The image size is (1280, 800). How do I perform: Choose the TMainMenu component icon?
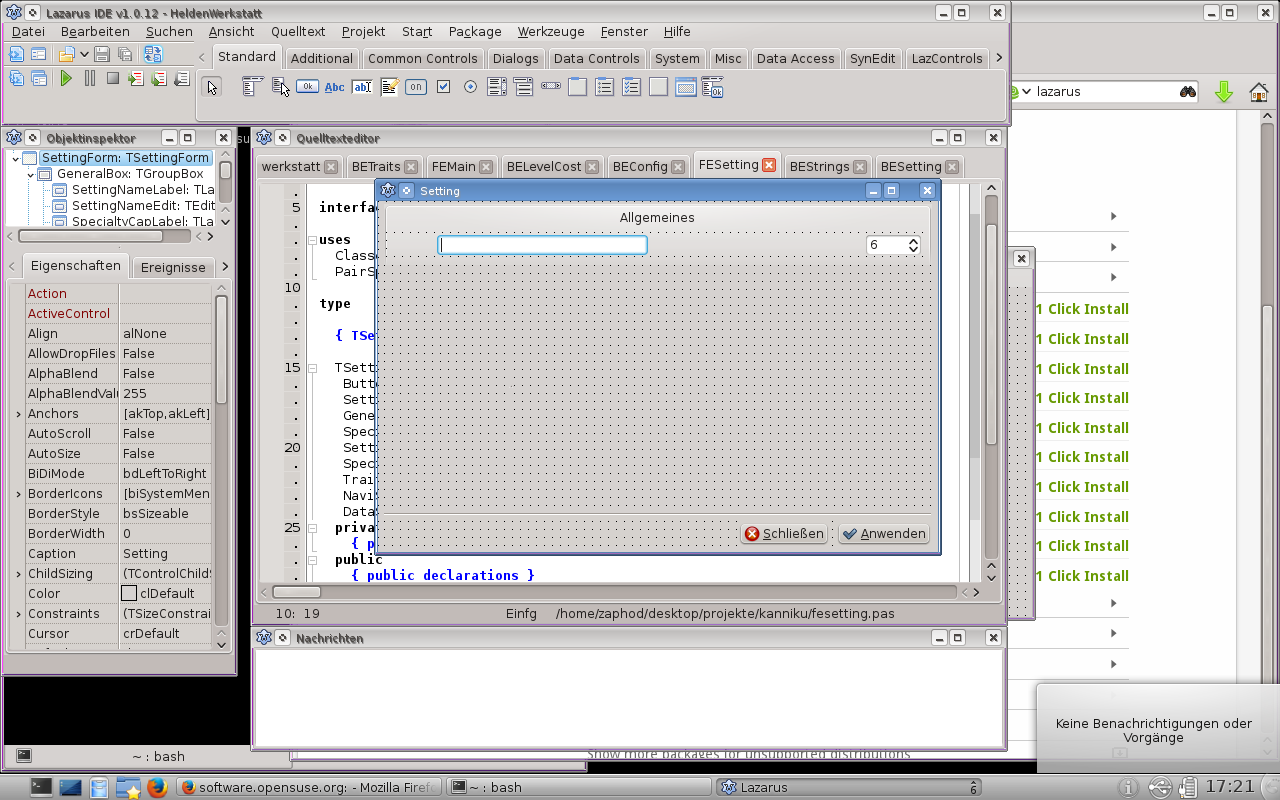pos(252,87)
